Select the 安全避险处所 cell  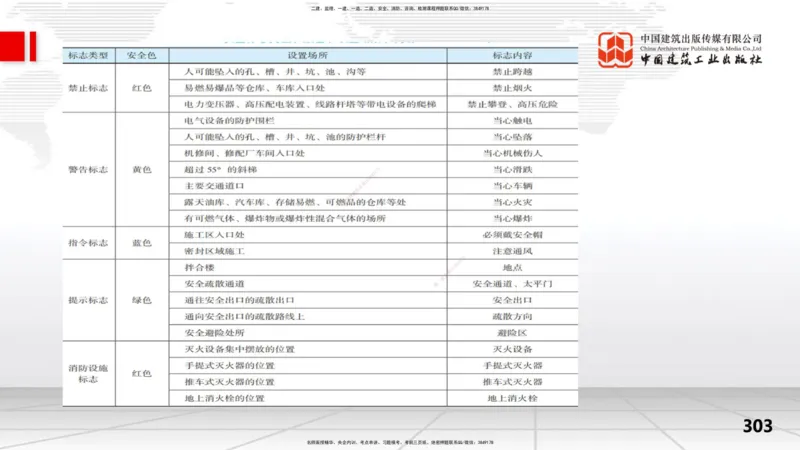coord(308,333)
